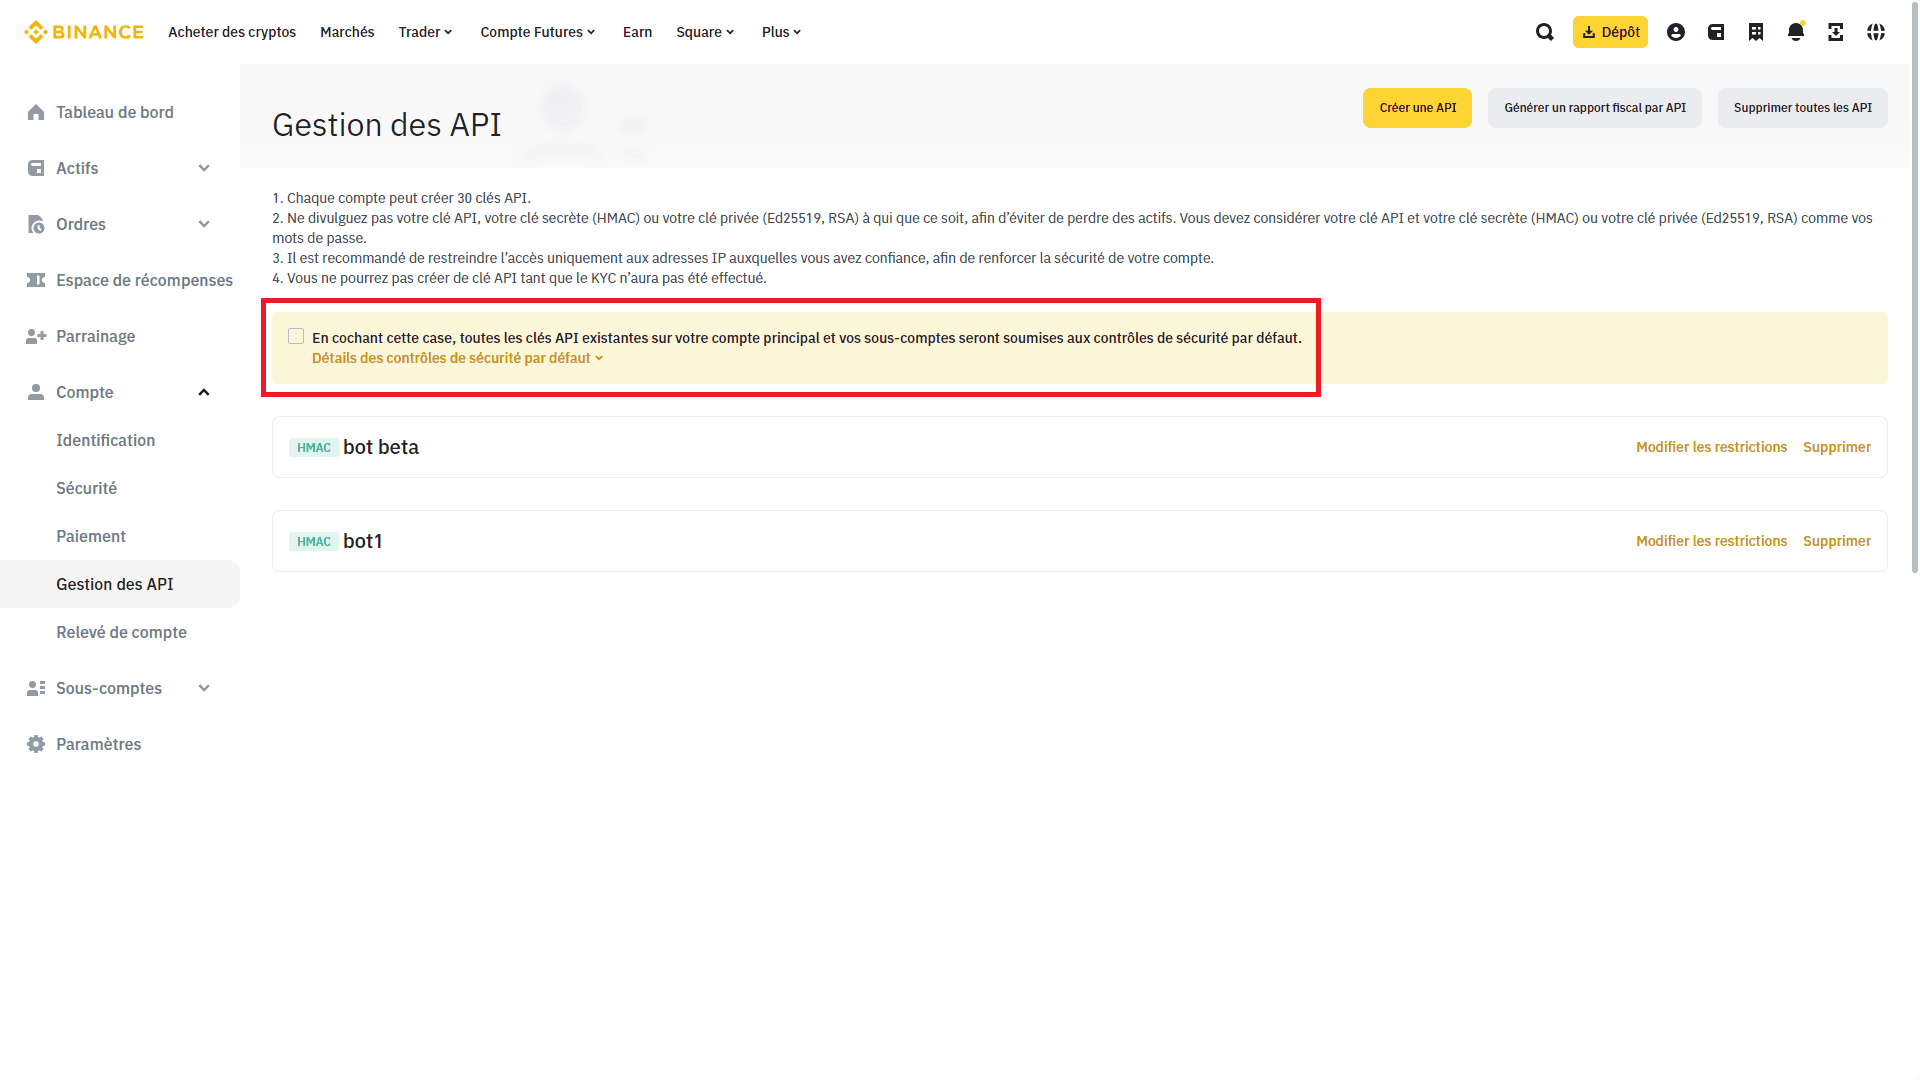Screen dimensions: 1920x1080
Task: Click the Ordres sidebar icon
Action: coord(36,224)
